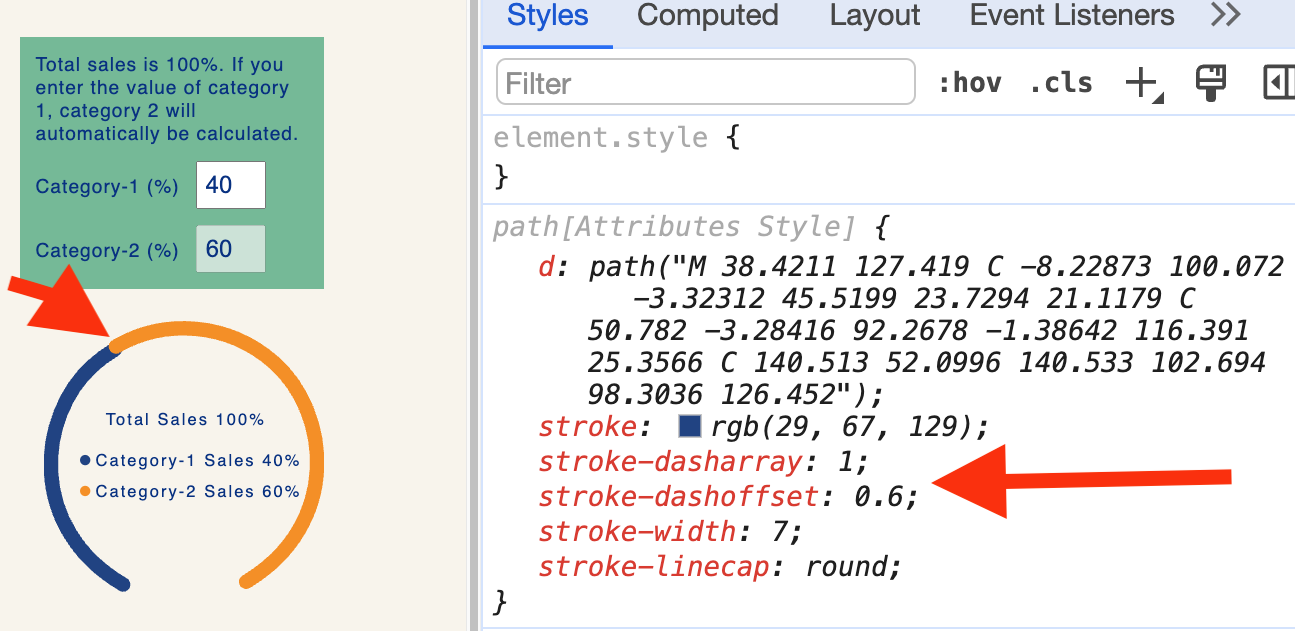Select the total sales instruction text
Viewport: 1295px width, 631px height.
click(x=167, y=99)
